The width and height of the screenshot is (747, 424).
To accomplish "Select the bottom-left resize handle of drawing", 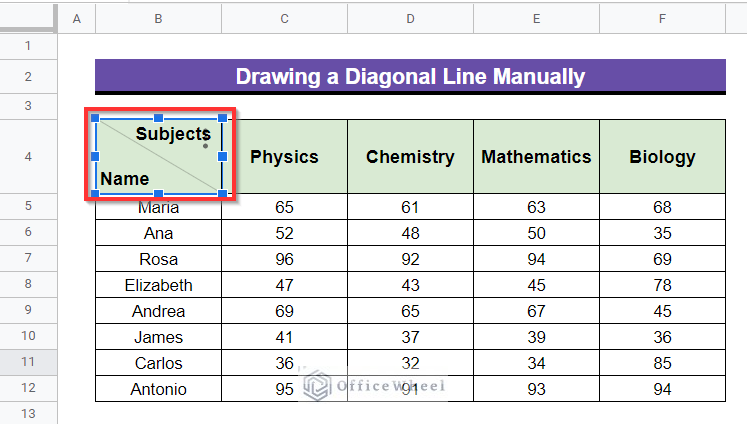I will pos(95,193).
